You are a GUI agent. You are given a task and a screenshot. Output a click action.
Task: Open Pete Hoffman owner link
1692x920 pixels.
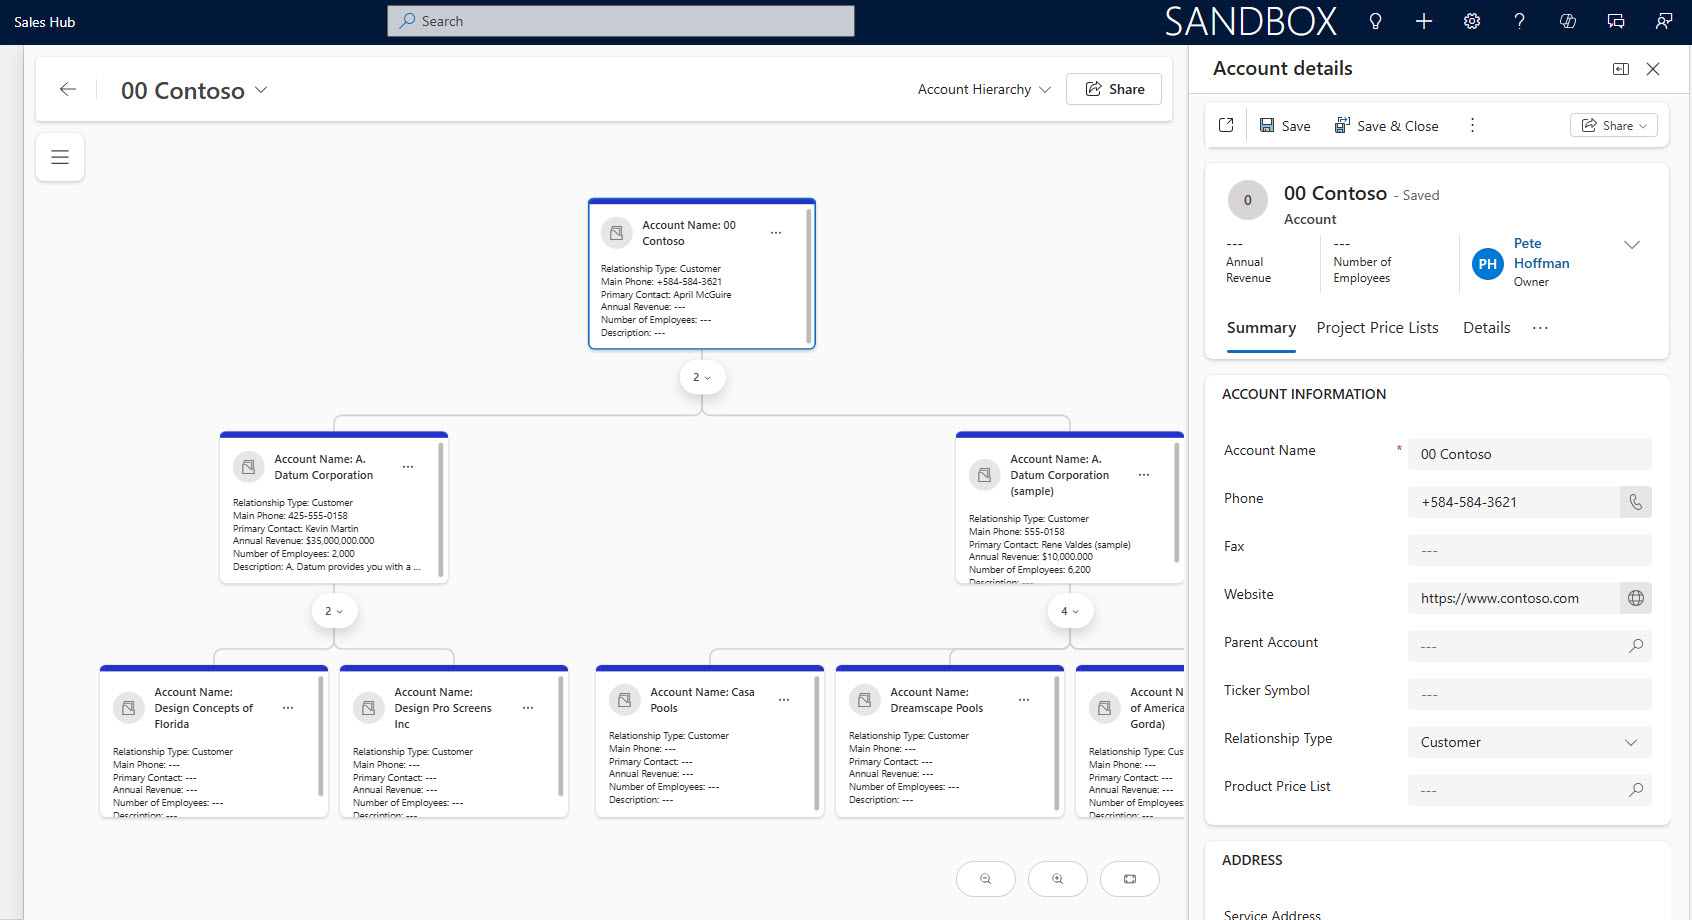pos(1540,254)
